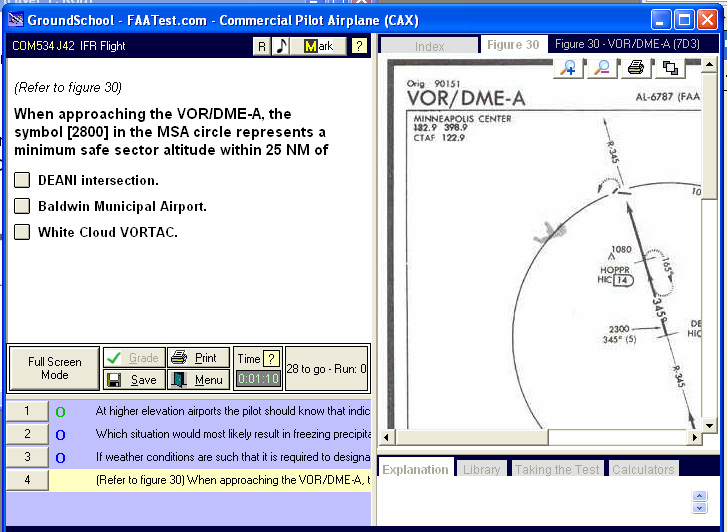Go to question 2 in list
This screenshot has width=727, height=532.
click(27, 434)
